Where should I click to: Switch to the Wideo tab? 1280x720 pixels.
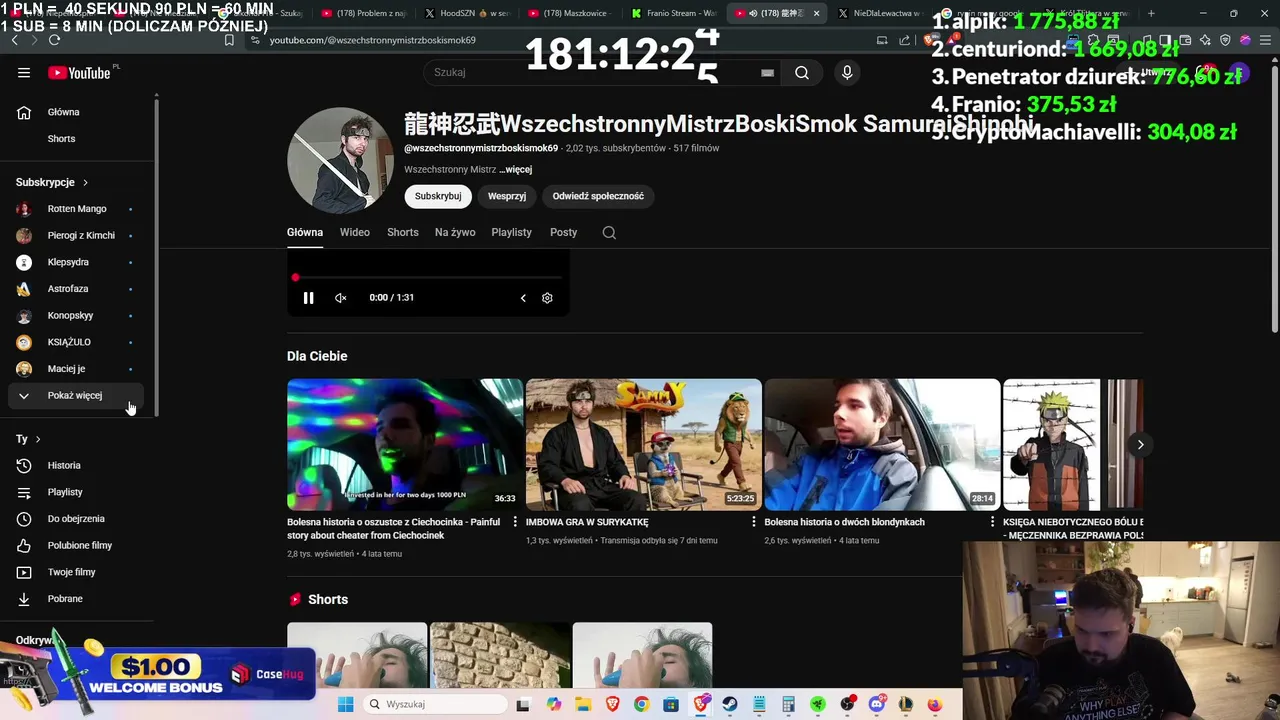coord(355,232)
